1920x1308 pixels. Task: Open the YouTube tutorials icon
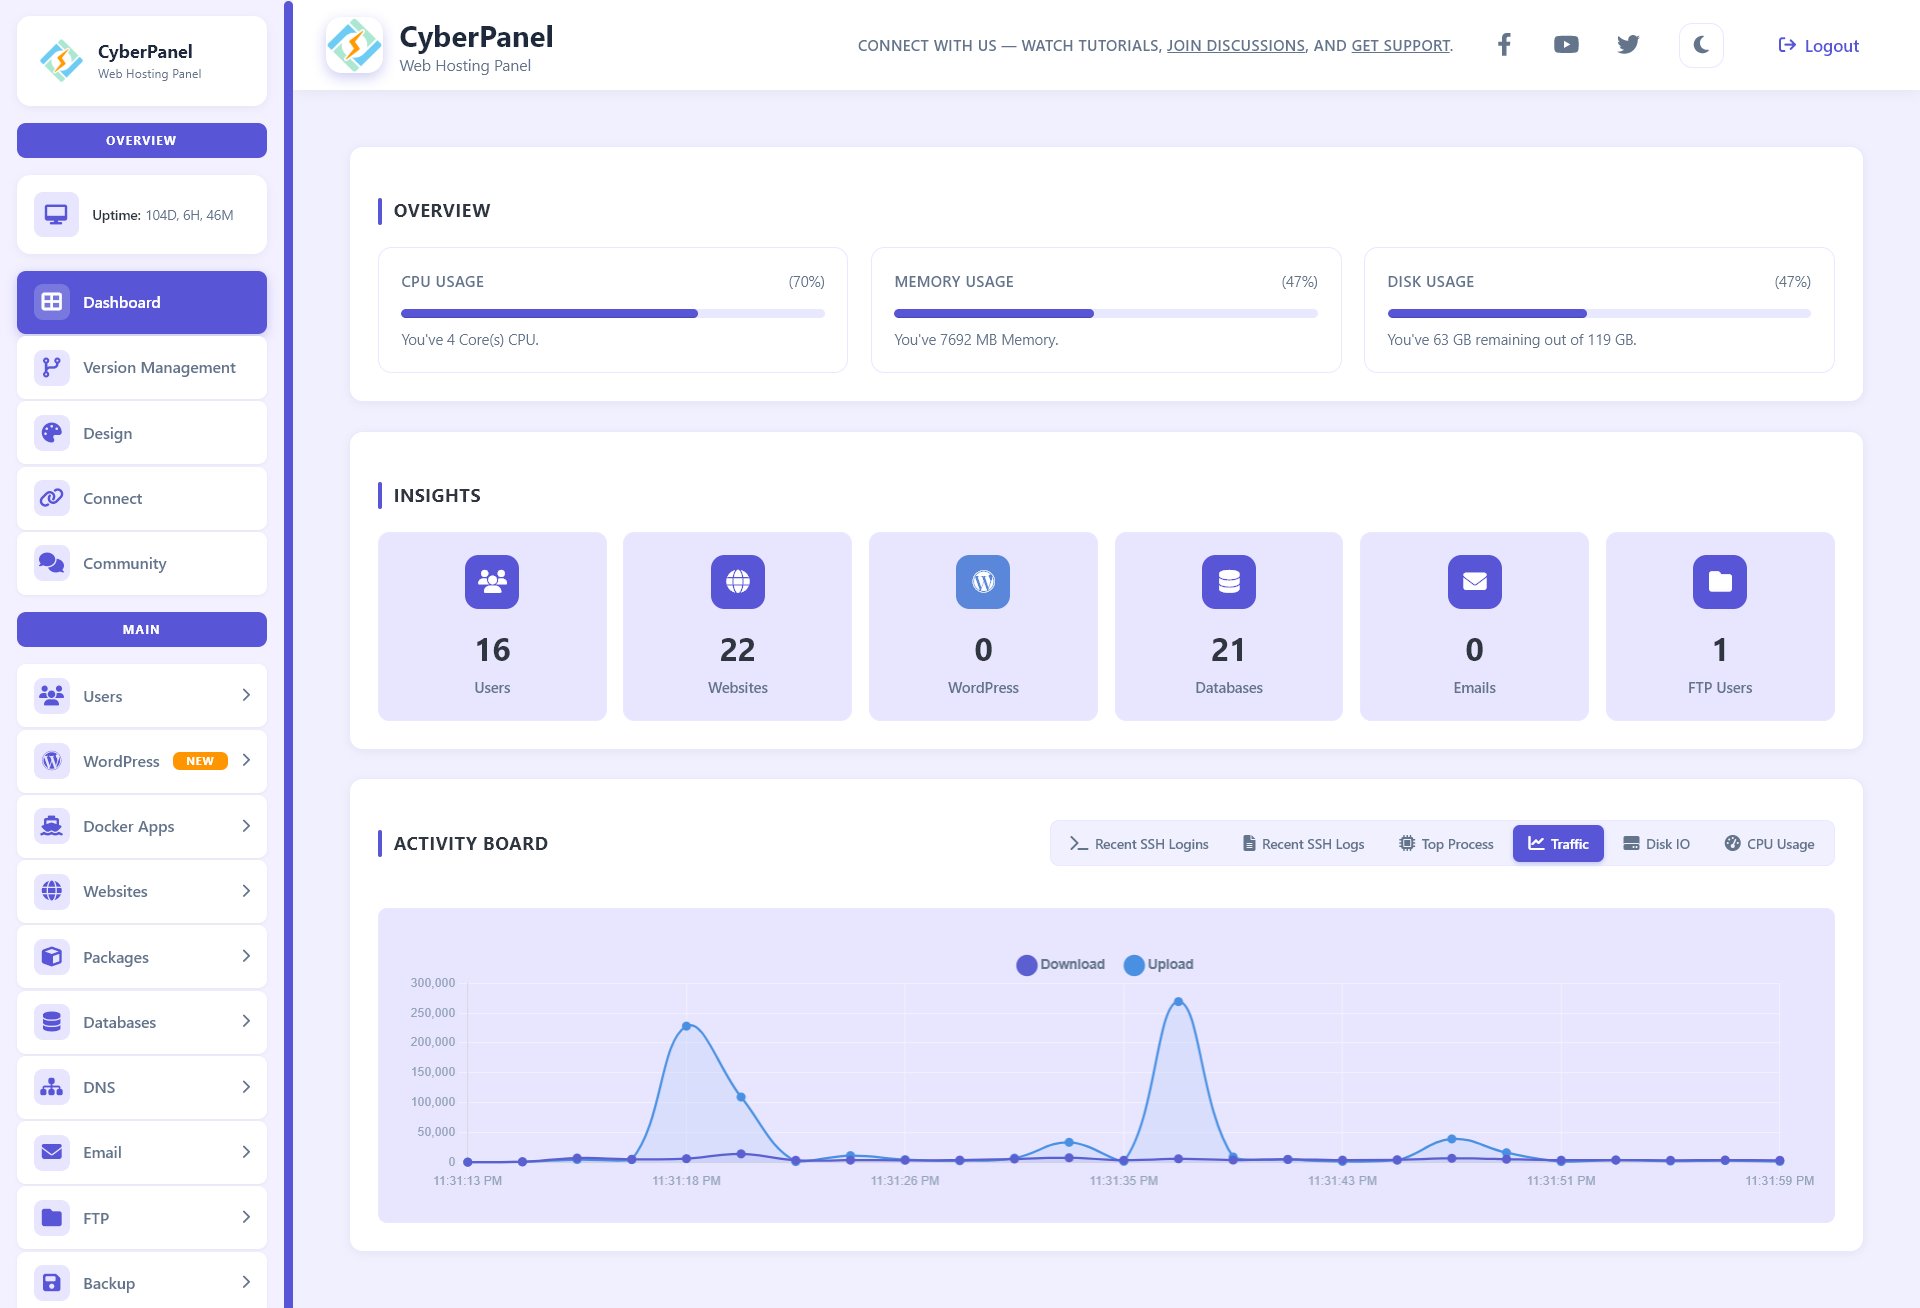[1566, 45]
